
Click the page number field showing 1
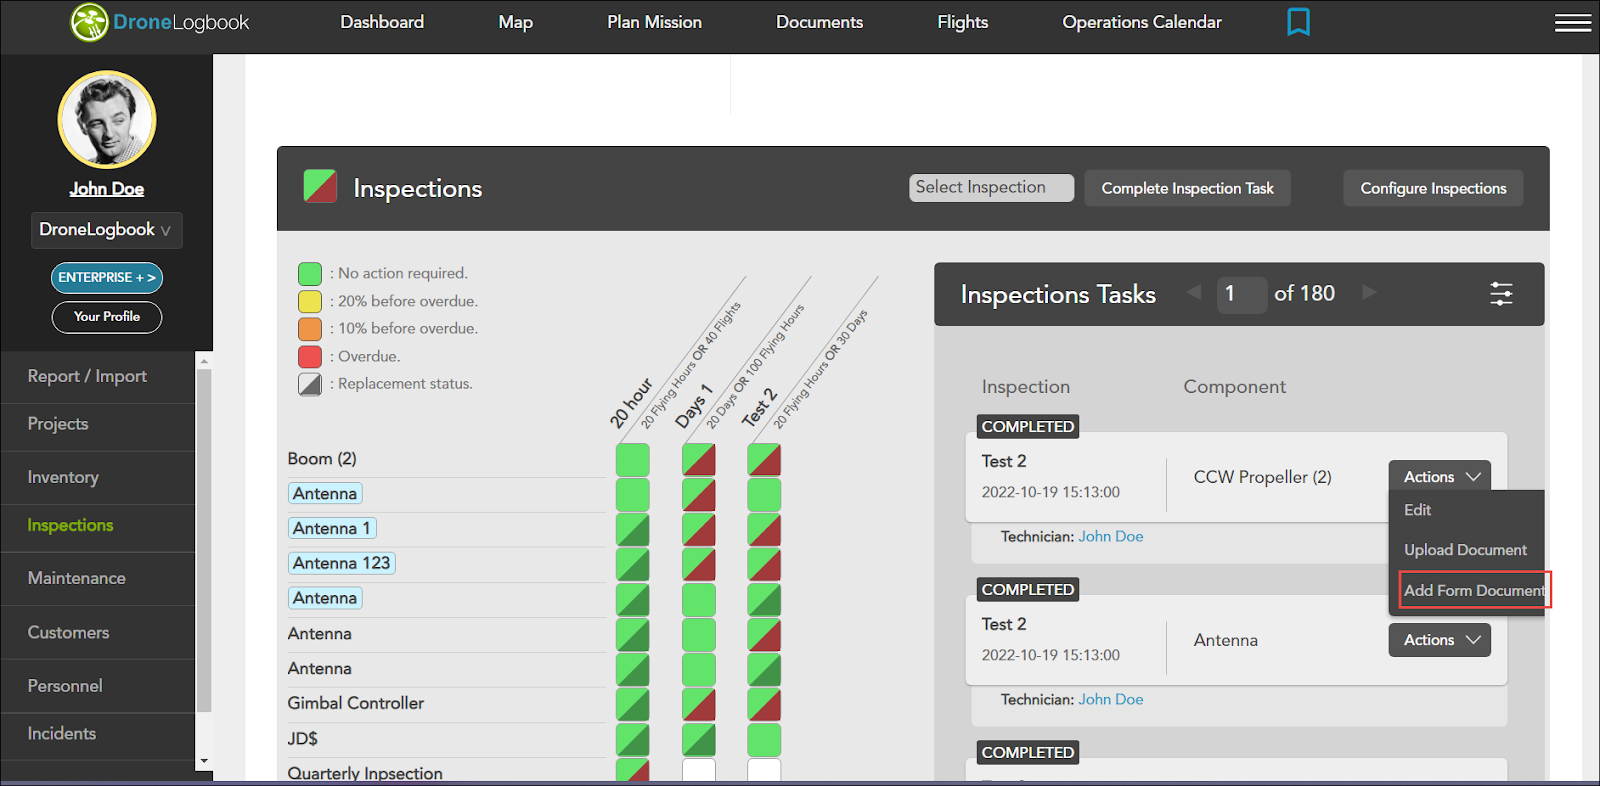[1241, 294]
